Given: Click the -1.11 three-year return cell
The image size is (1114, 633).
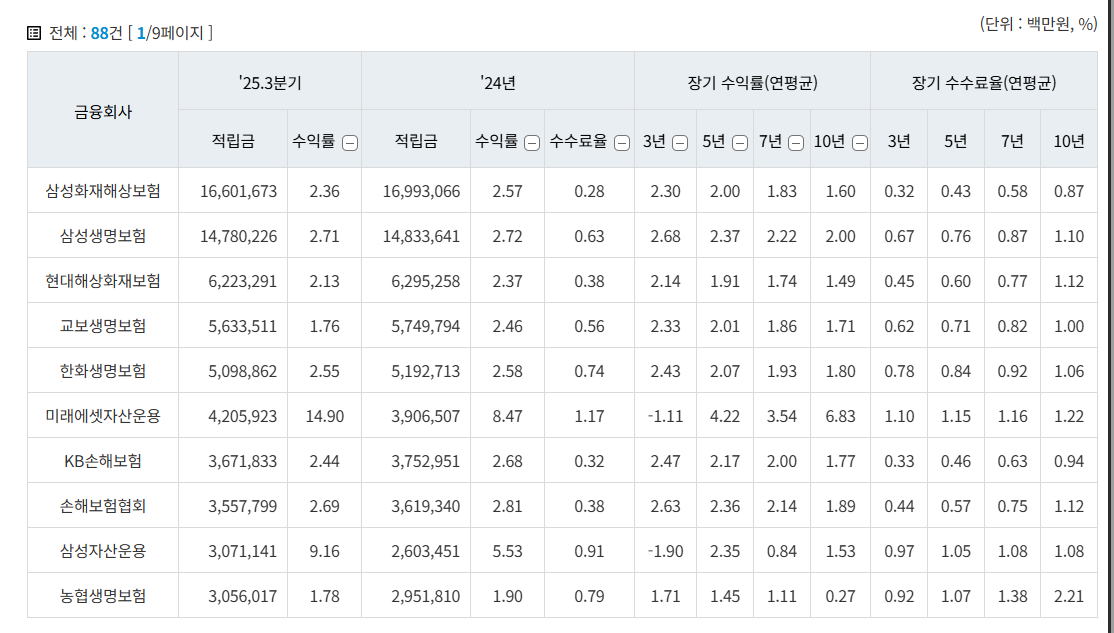Looking at the screenshot, I should [x=665, y=416].
